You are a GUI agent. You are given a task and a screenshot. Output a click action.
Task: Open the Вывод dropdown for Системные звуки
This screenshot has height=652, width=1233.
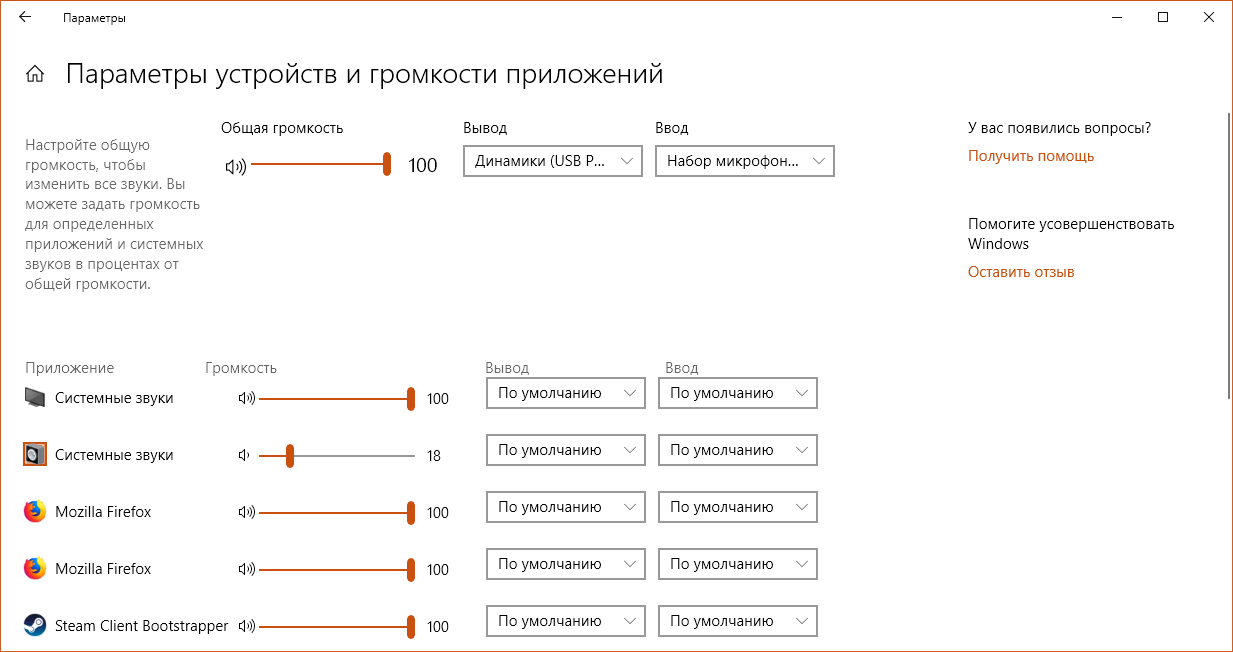click(x=565, y=393)
